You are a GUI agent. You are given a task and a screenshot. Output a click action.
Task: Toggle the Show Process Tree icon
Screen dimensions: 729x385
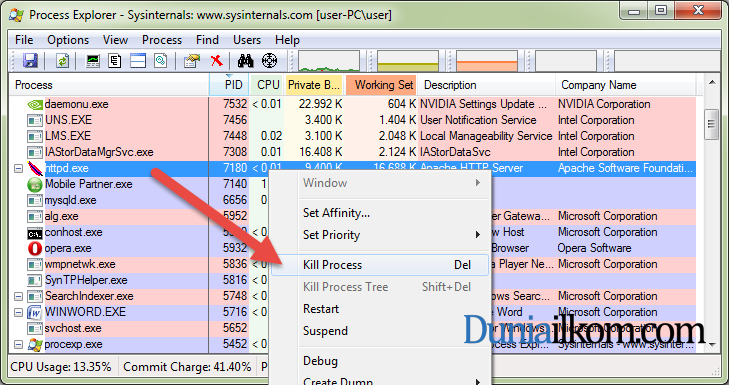115,61
